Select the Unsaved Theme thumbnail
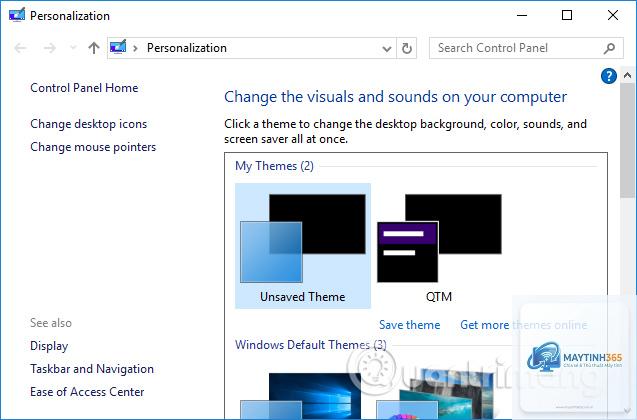The width and height of the screenshot is (637, 420). (303, 246)
